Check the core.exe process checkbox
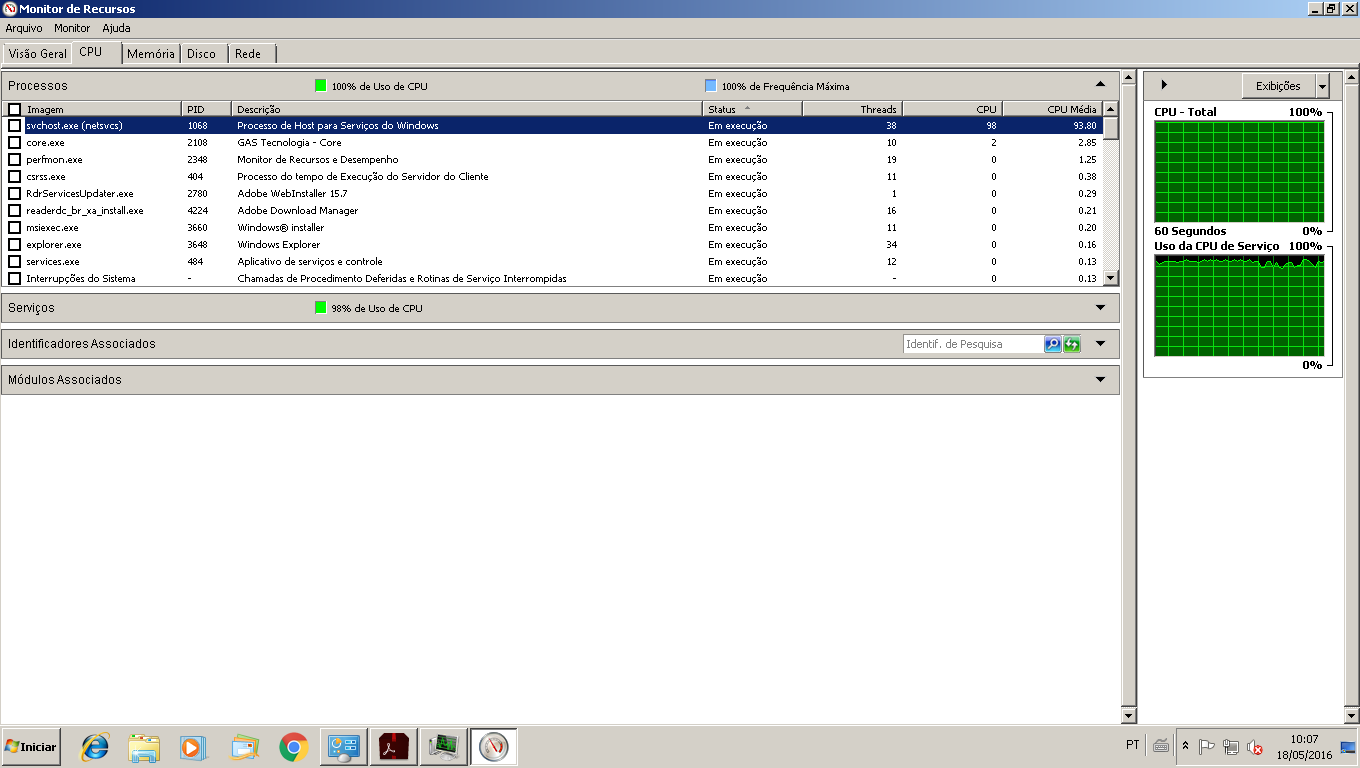This screenshot has height=768, width=1360. pyautogui.click(x=14, y=143)
